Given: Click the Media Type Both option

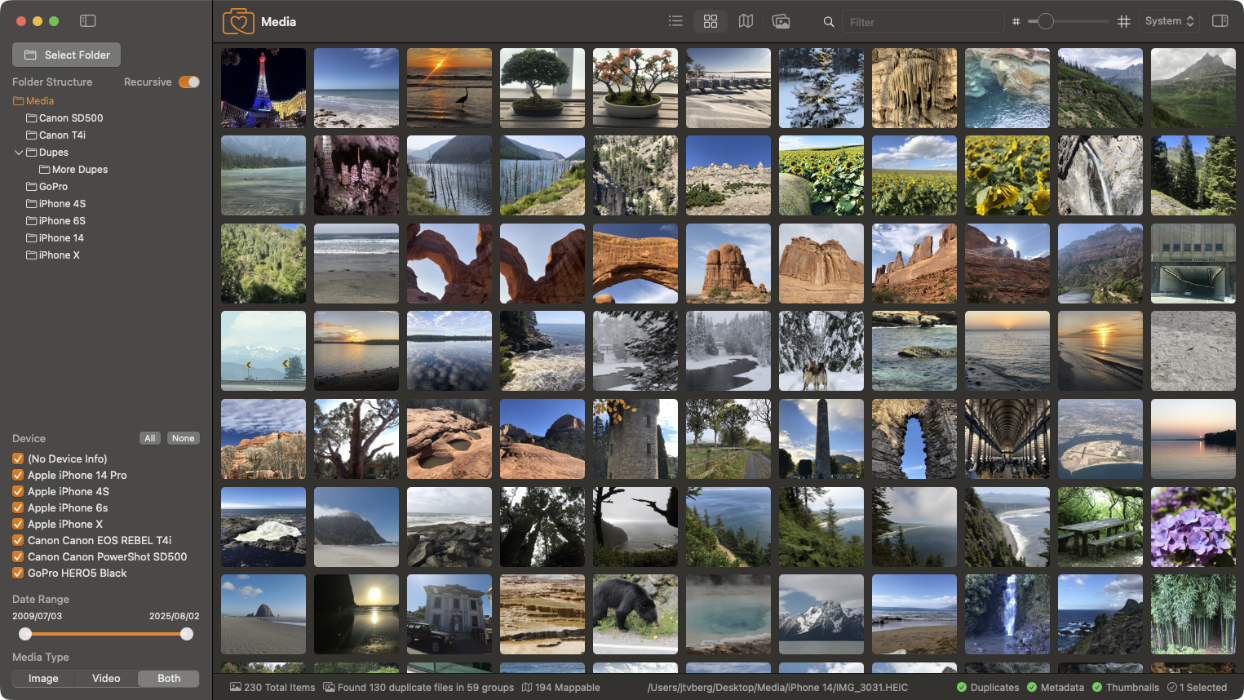Looking at the screenshot, I should tap(168, 678).
